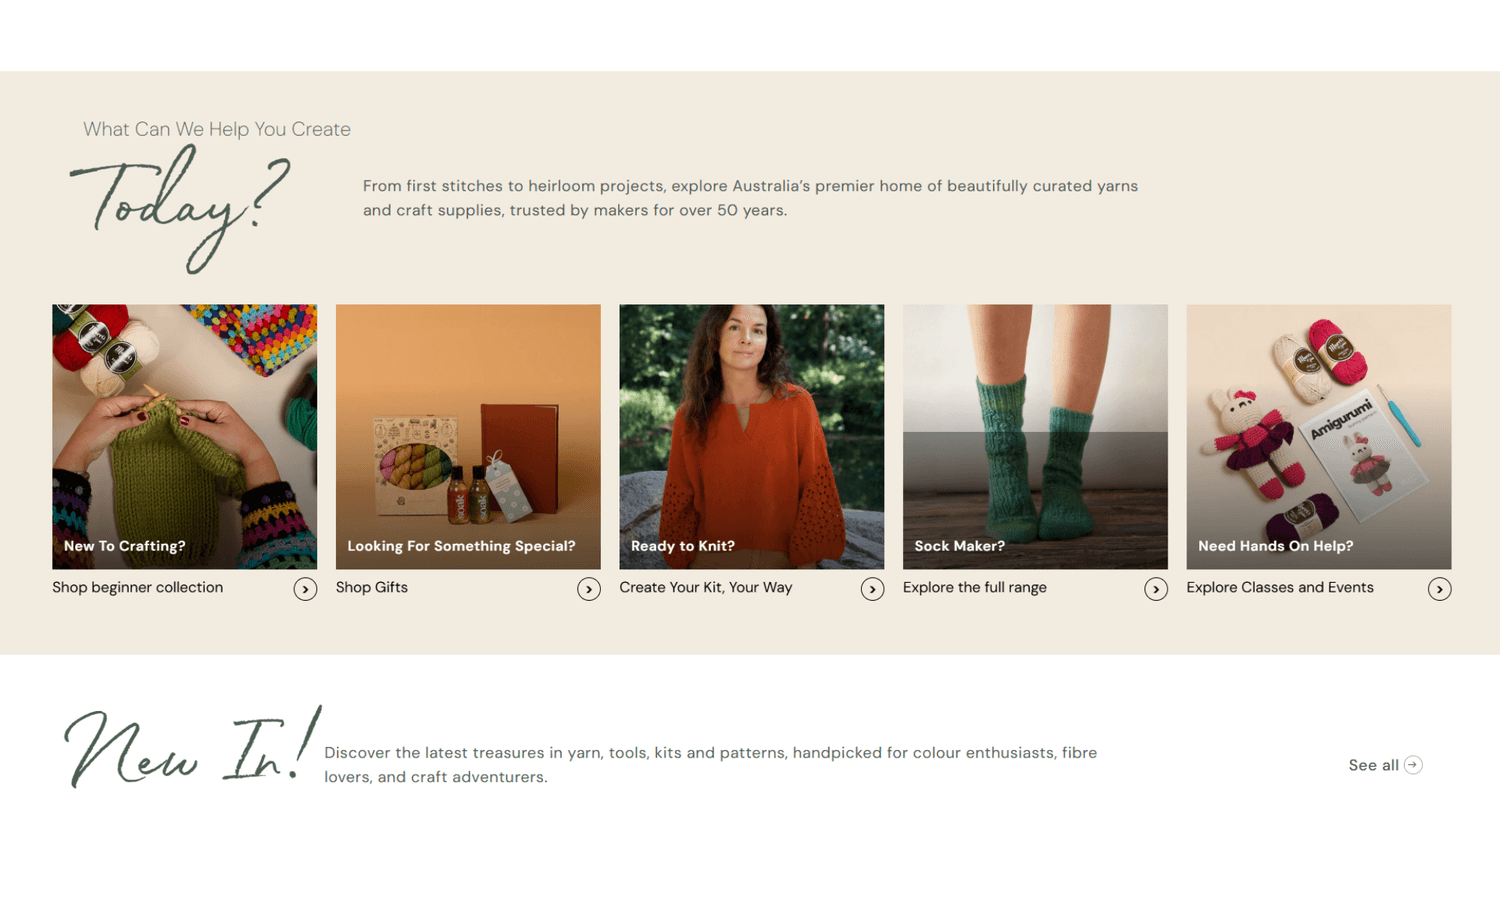Click the Sock Maker? caption text
1500x900 pixels.
[x=959, y=546]
